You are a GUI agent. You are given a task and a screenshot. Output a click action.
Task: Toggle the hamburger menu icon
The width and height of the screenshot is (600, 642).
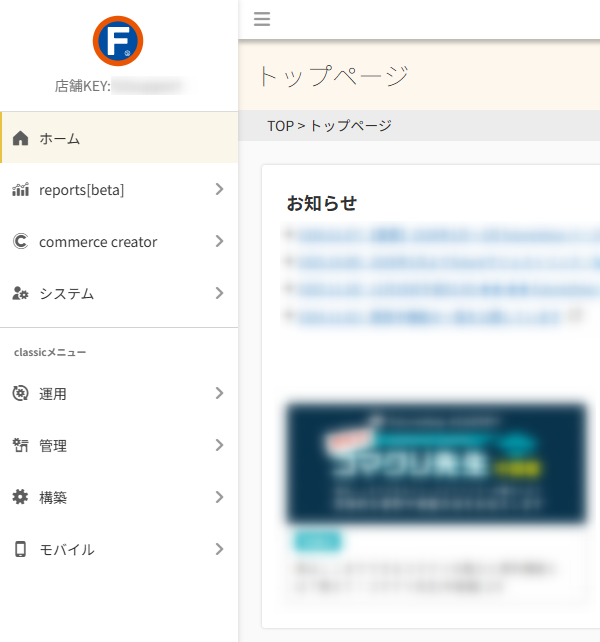click(x=262, y=19)
